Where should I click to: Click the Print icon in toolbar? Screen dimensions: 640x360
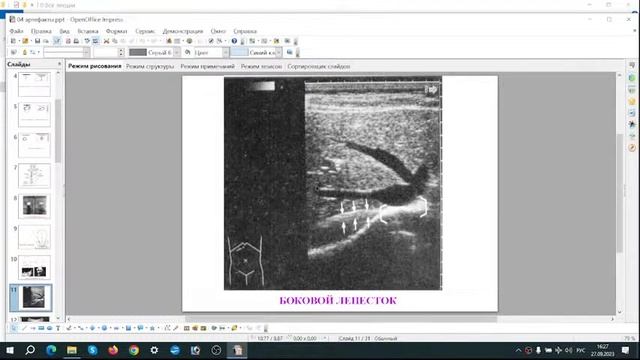click(x=76, y=41)
